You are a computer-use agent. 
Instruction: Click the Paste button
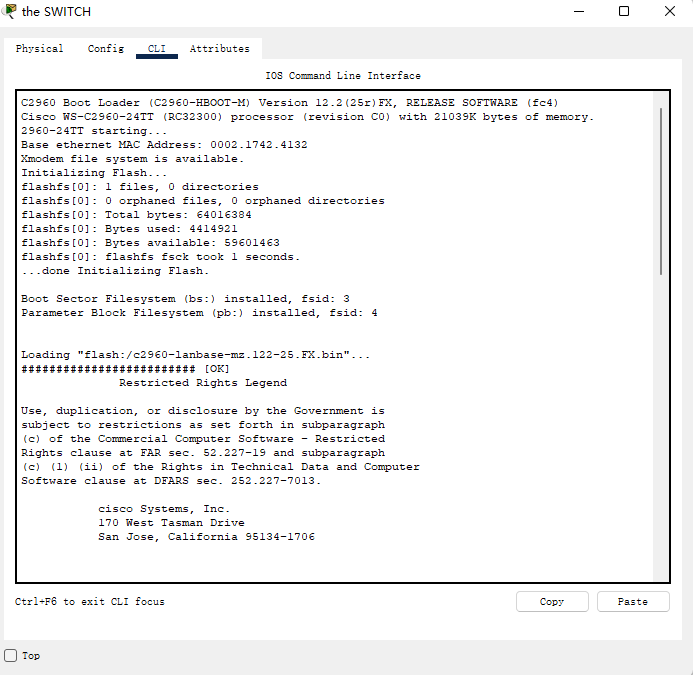[x=633, y=602]
